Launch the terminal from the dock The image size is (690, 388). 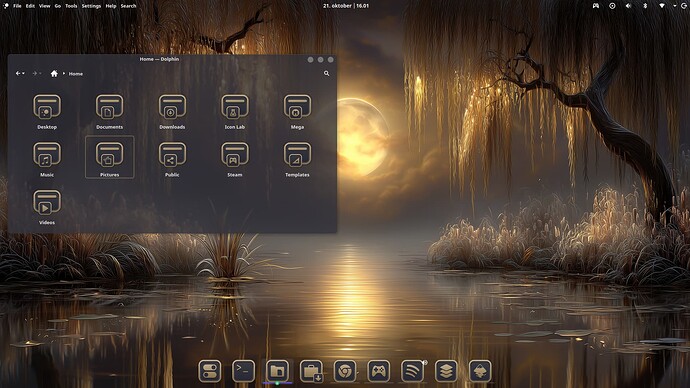point(243,371)
